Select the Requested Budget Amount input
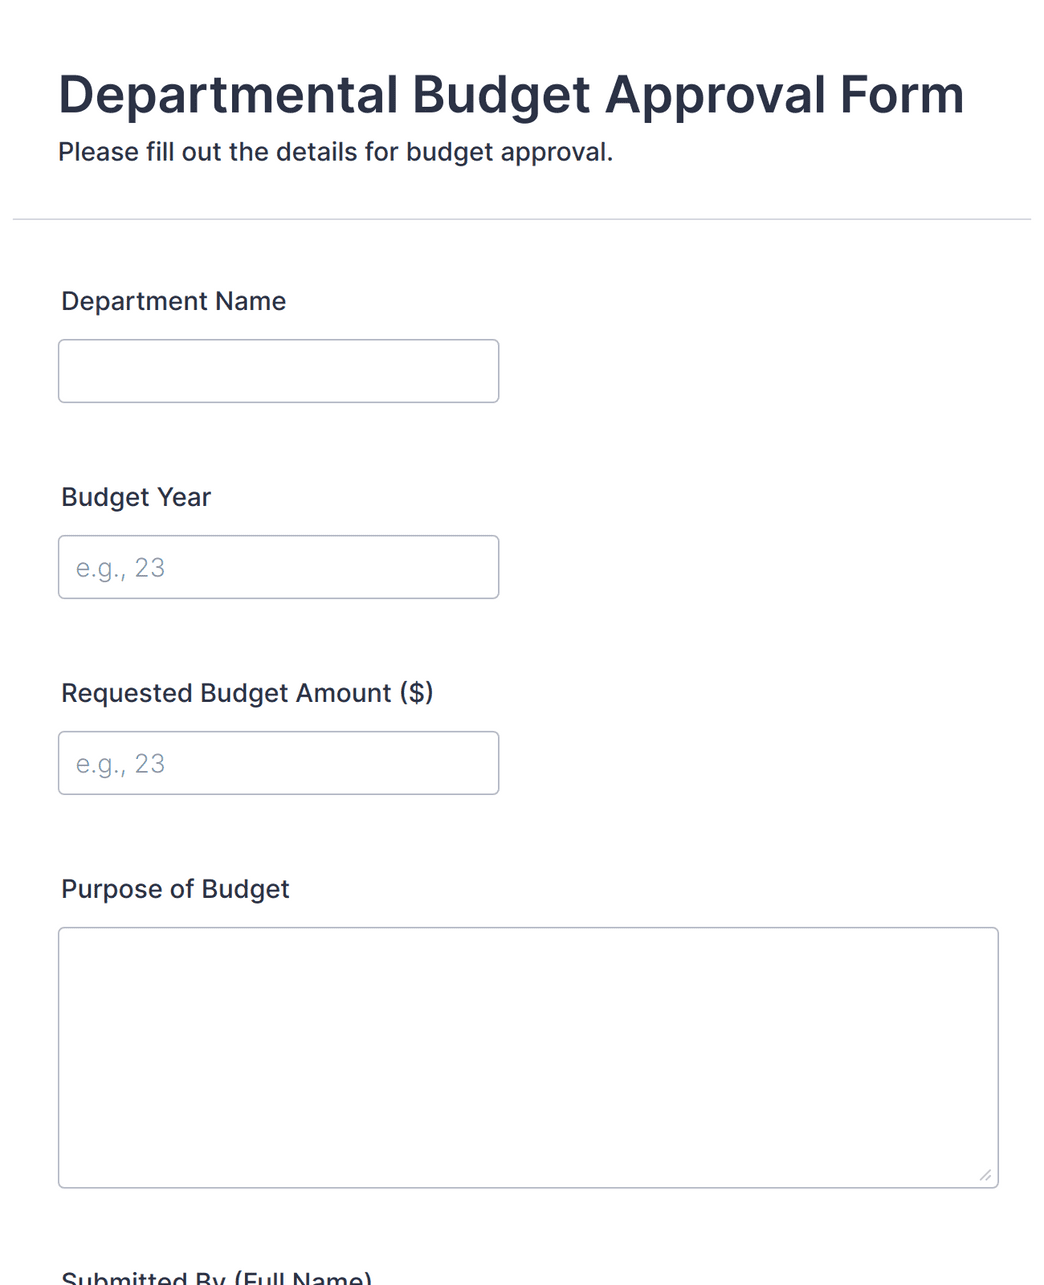 [x=278, y=763]
